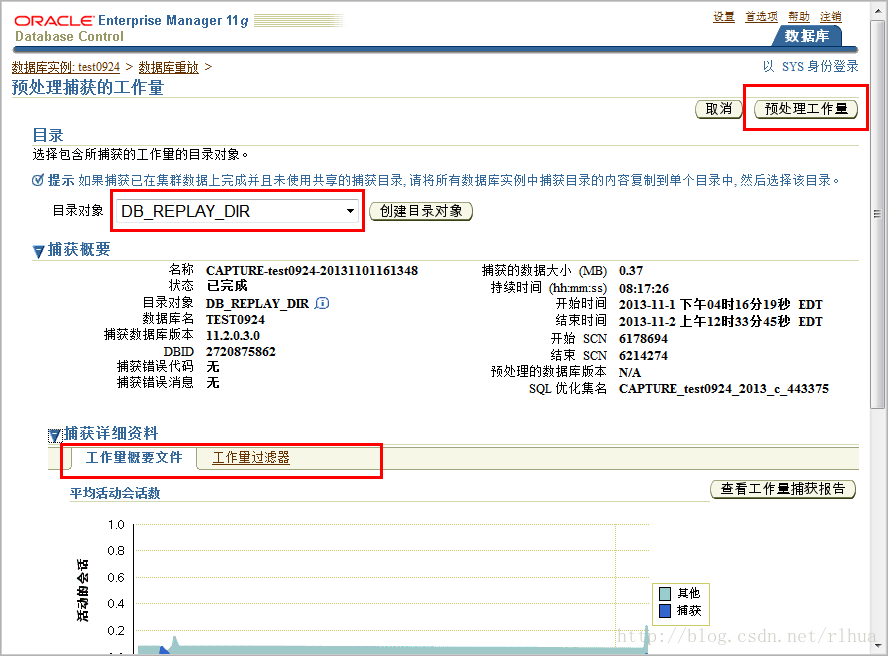Click the scrollbar down arrow
Viewport: 888px width, 656px height.
pos(877,645)
